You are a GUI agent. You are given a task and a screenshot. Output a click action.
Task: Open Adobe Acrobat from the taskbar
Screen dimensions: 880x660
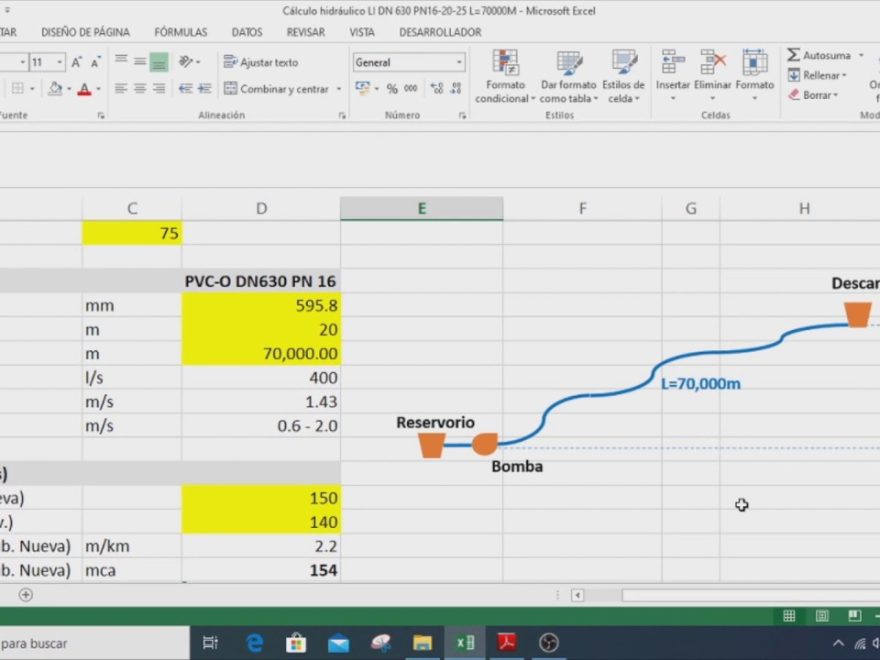click(x=507, y=643)
